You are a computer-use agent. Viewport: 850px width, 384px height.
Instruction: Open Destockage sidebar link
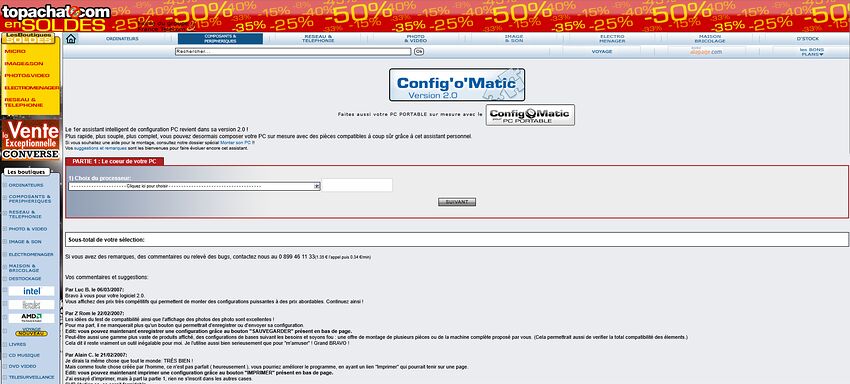[x=25, y=278]
